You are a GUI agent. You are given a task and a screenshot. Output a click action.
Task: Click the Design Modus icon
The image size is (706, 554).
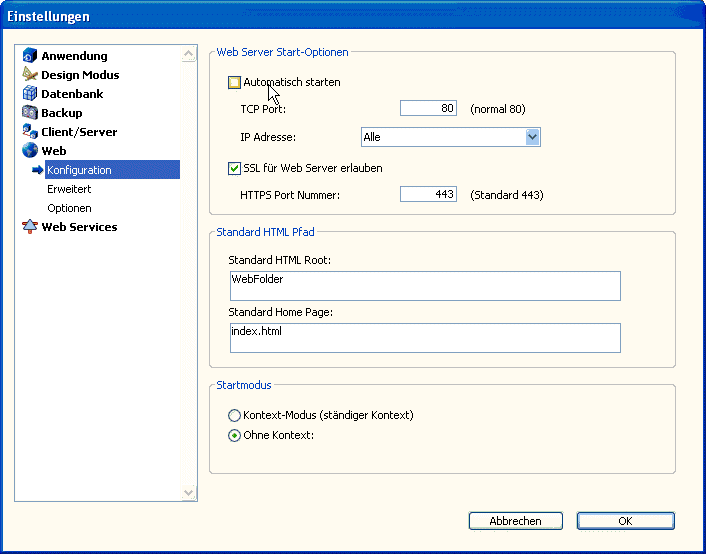(30, 75)
